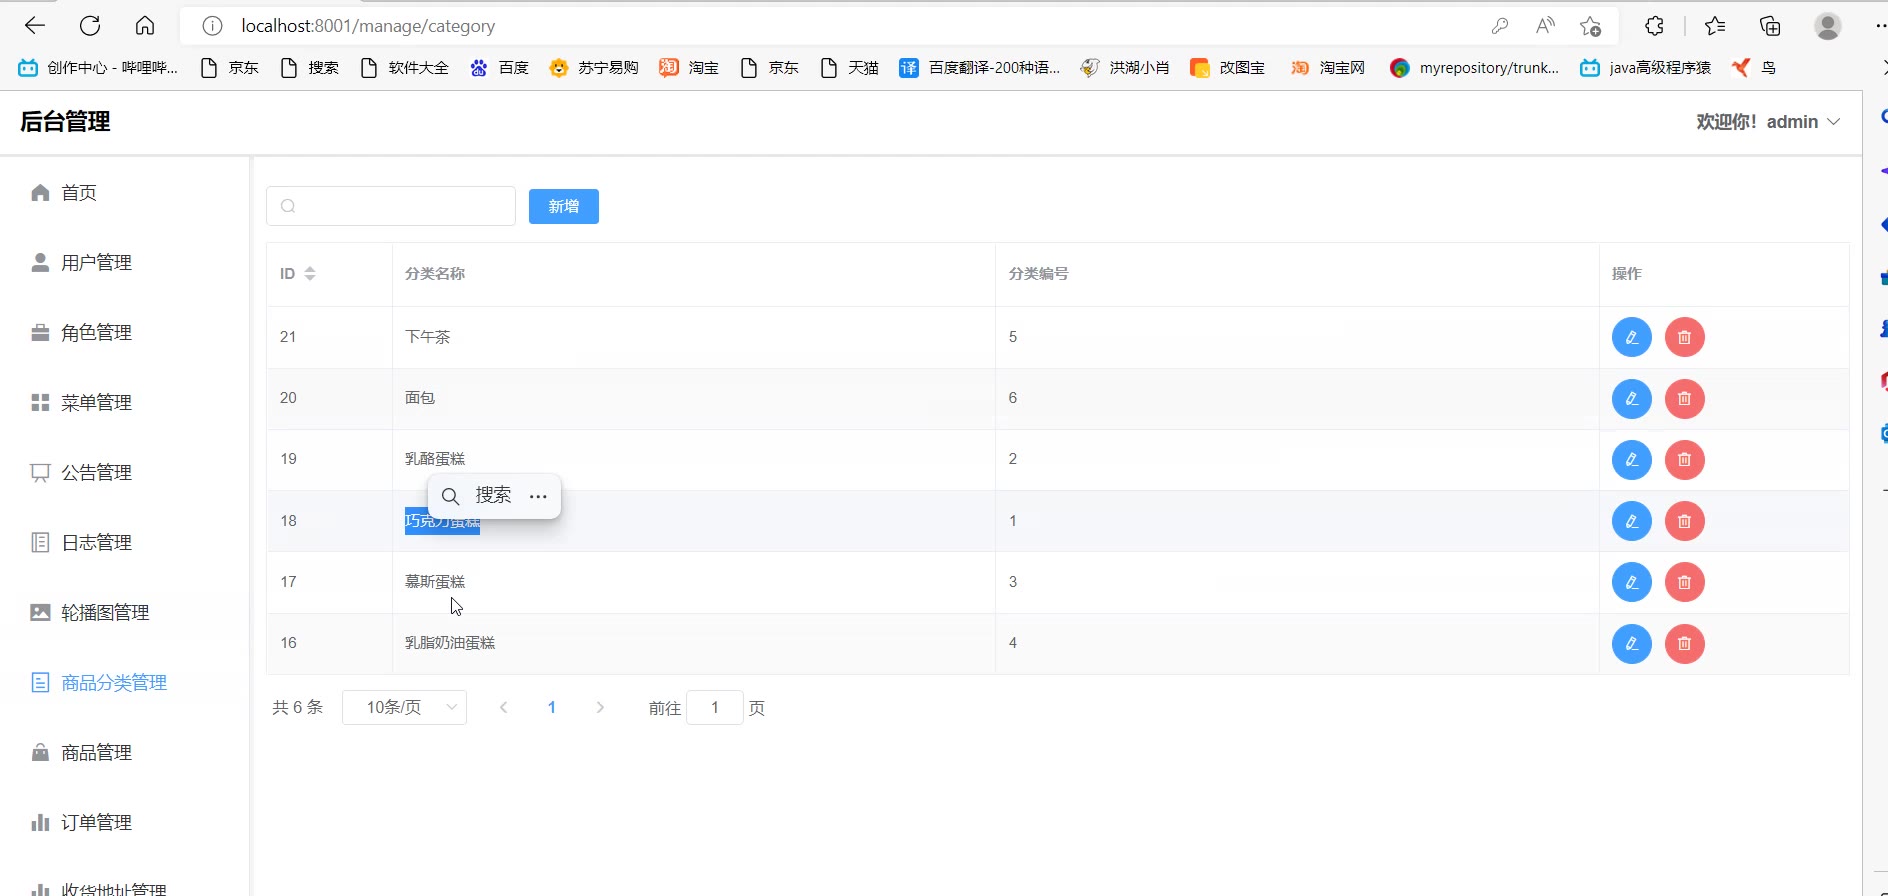Sort the table by ID column

click(309, 274)
